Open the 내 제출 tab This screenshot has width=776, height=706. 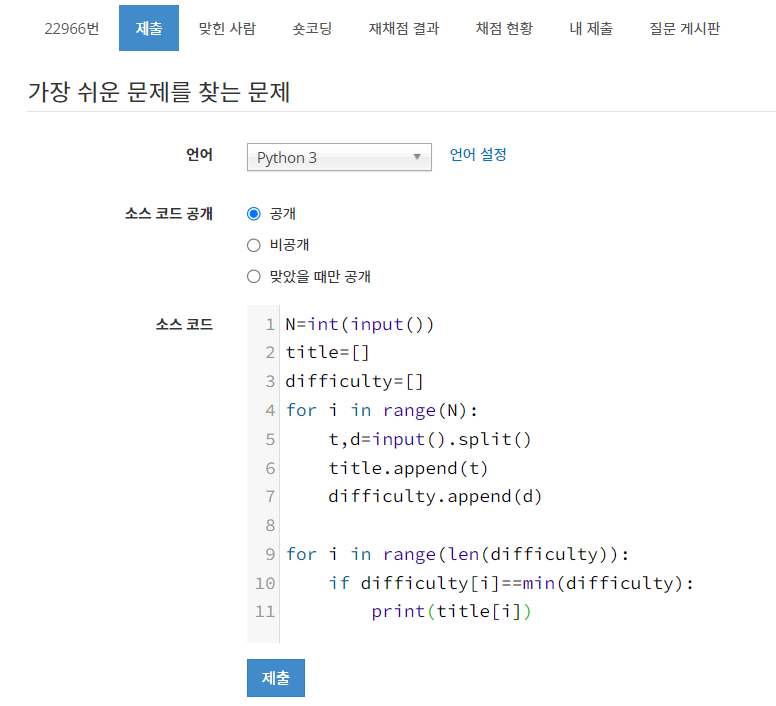coord(591,28)
